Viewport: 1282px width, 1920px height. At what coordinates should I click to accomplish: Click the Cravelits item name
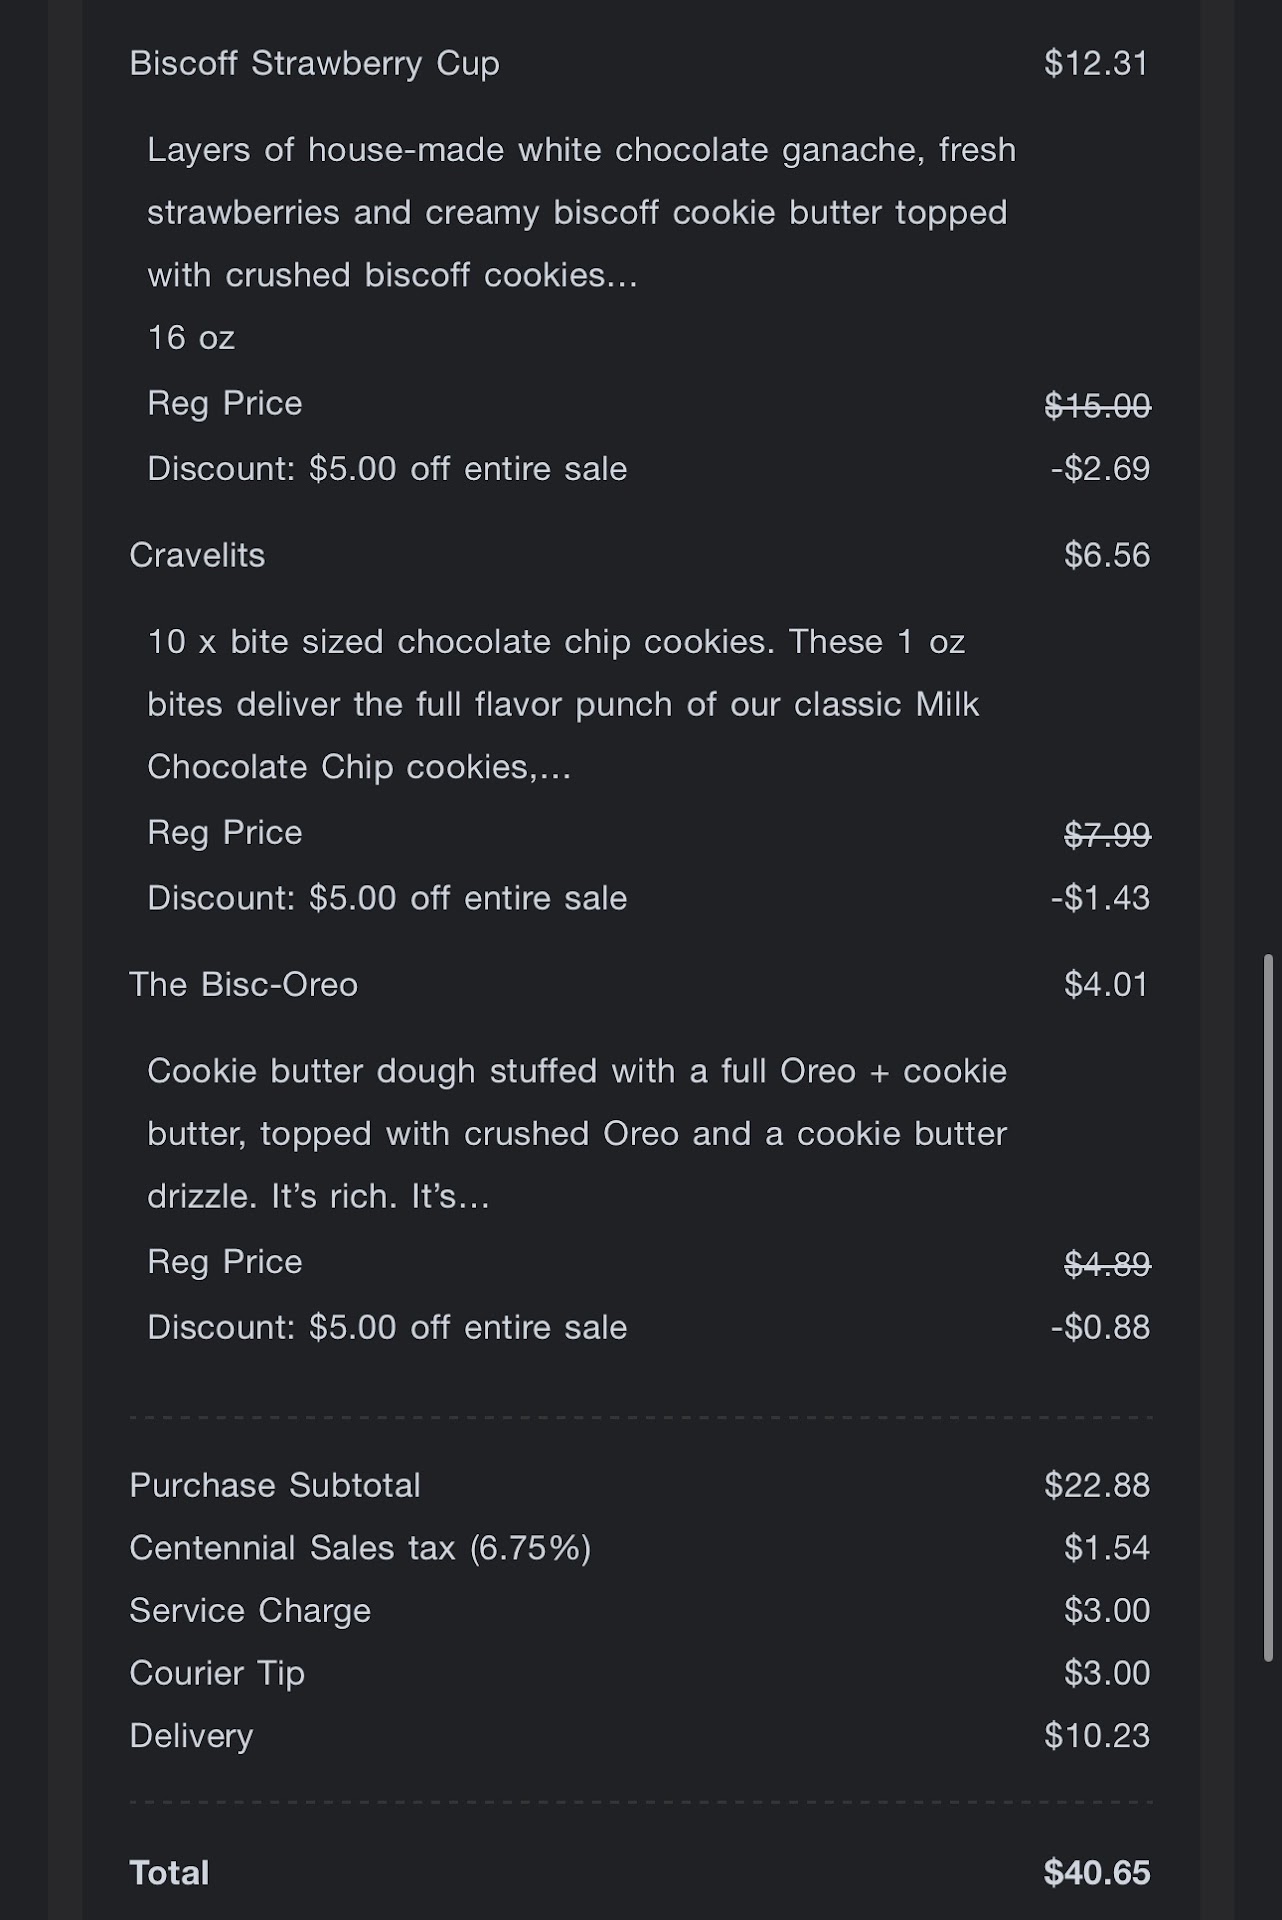click(197, 555)
